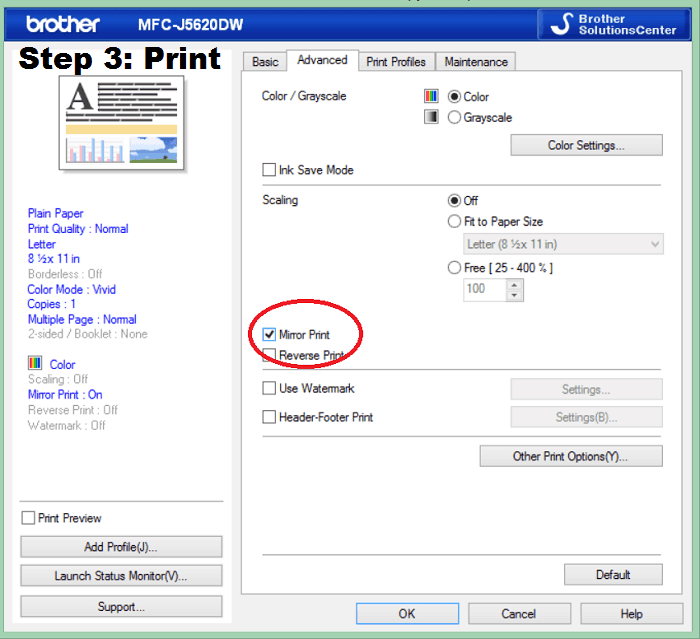Click the watermark Settings button
Image resolution: width=700 pixels, height=639 pixels.
pos(586,389)
